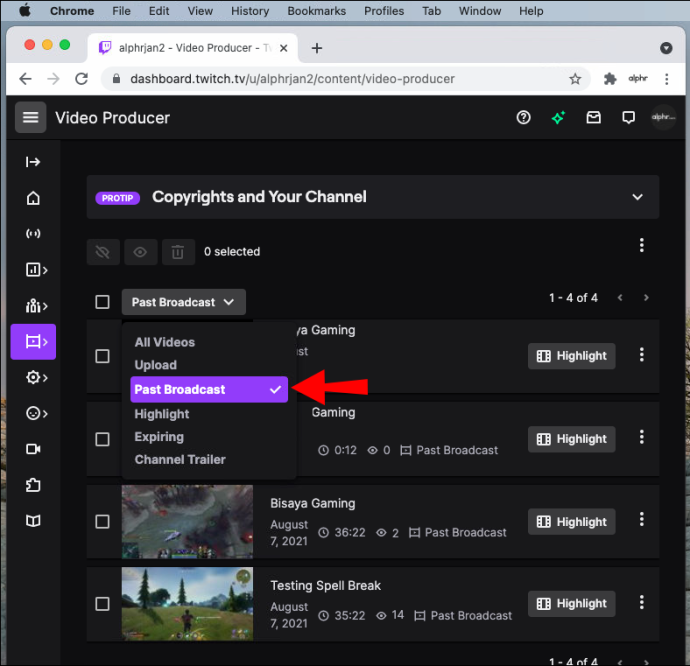This screenshot has height=666, width=690.
Task: Select Expiring in the filter list
Action: [x=159, y=437]
